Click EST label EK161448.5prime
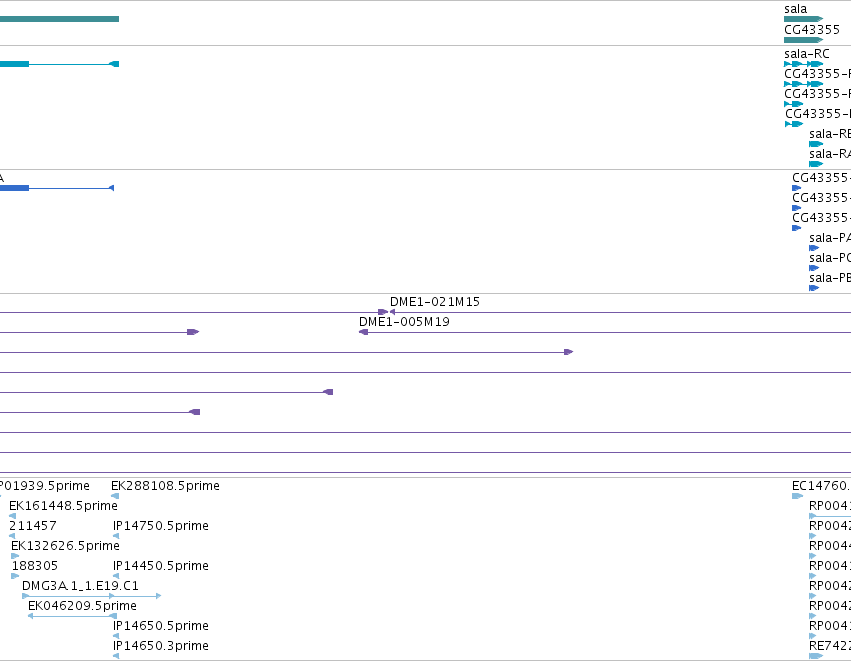 coord(63,506)
